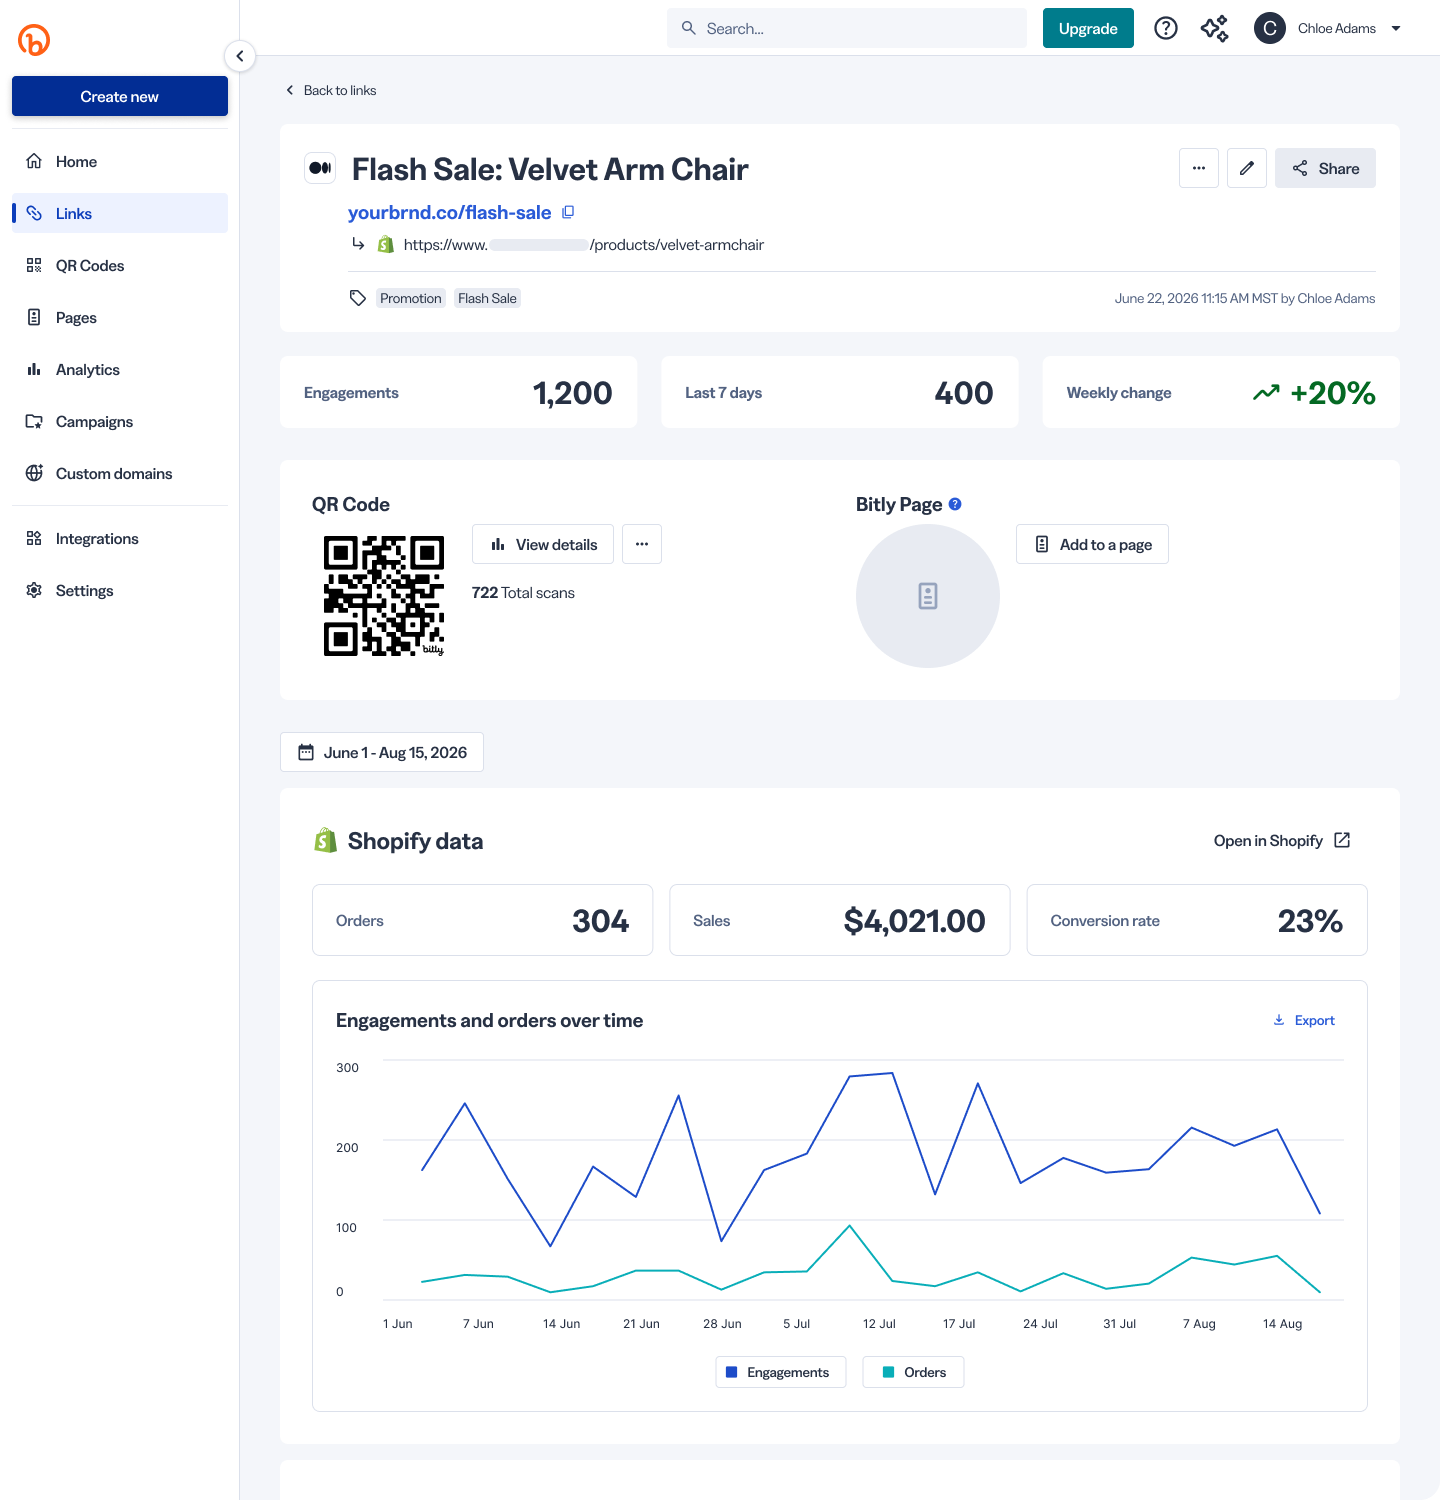Click the Share button
The image size is (1440, 1500).
click(x=1325, y=168)
